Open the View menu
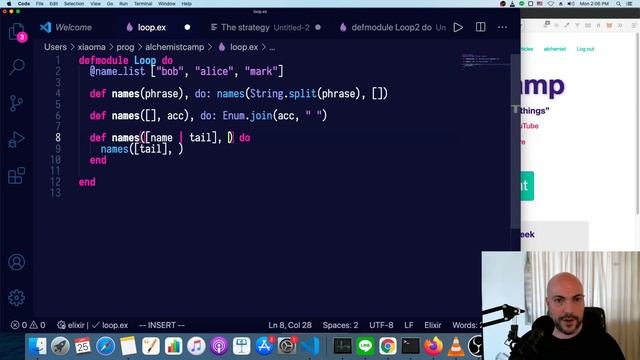 coord(96,4)
